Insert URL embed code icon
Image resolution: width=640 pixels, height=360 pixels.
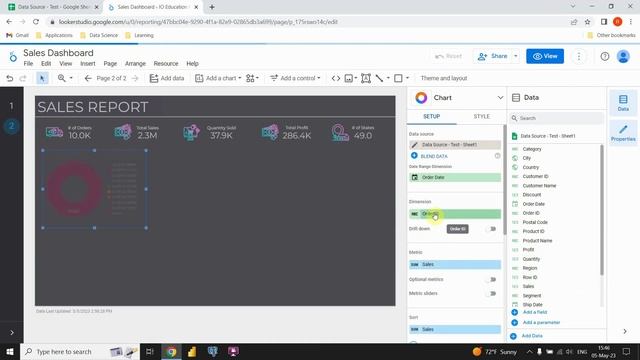336,78
